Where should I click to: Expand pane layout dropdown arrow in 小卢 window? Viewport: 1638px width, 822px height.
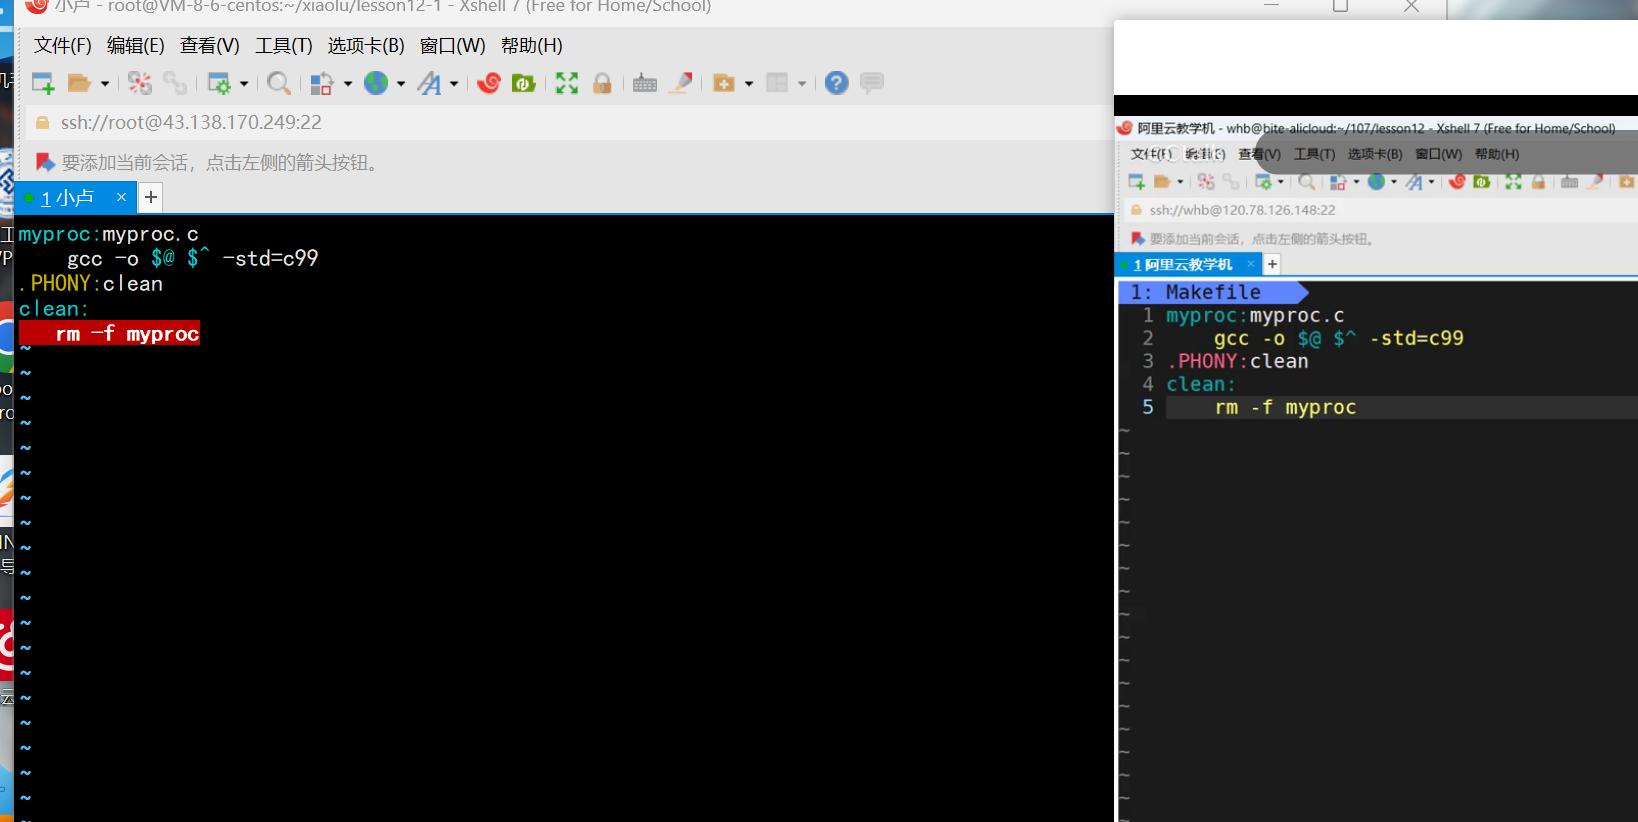pos(802,84)
